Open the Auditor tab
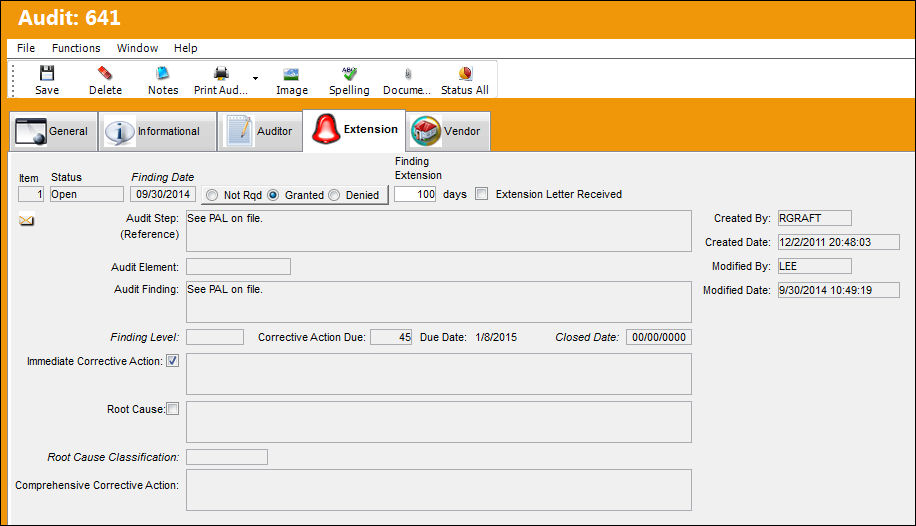This screenshot has height=526, width=916. coord(260,131)
